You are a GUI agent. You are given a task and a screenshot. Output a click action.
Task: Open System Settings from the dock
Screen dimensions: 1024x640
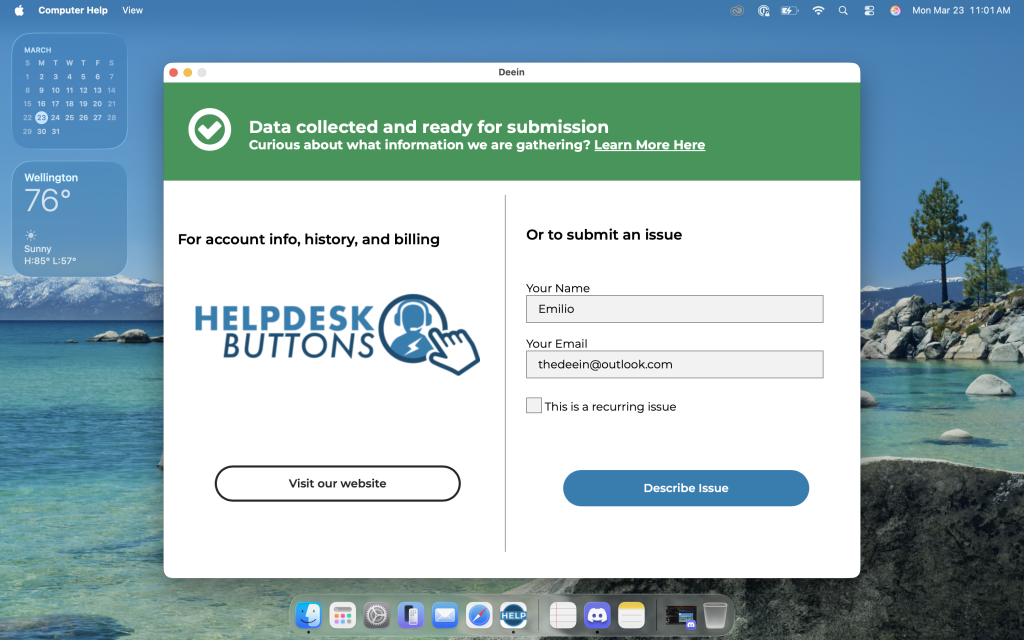[376, 616]
